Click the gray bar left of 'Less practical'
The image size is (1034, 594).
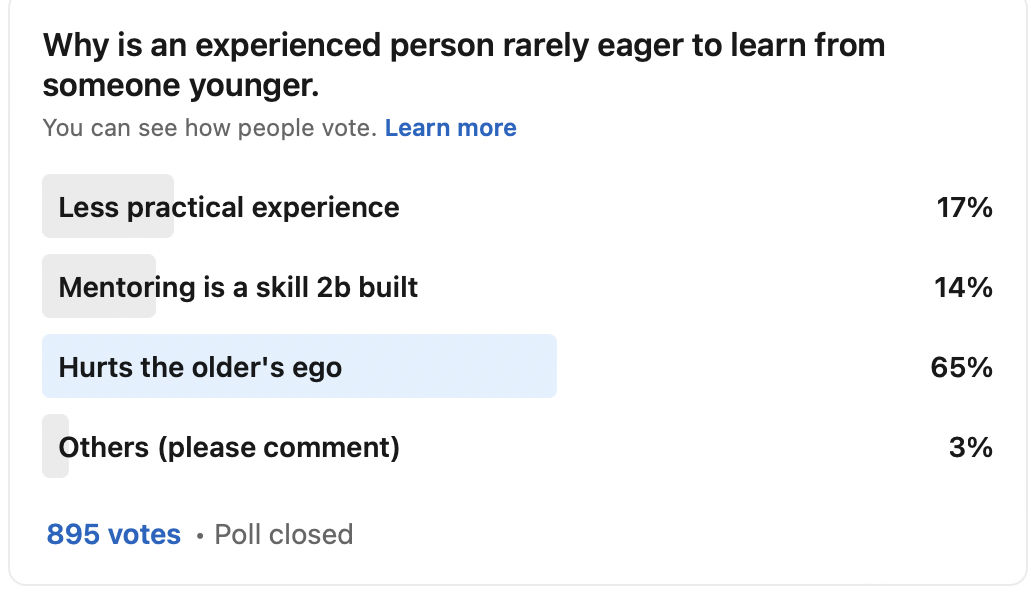pos(50,207)
